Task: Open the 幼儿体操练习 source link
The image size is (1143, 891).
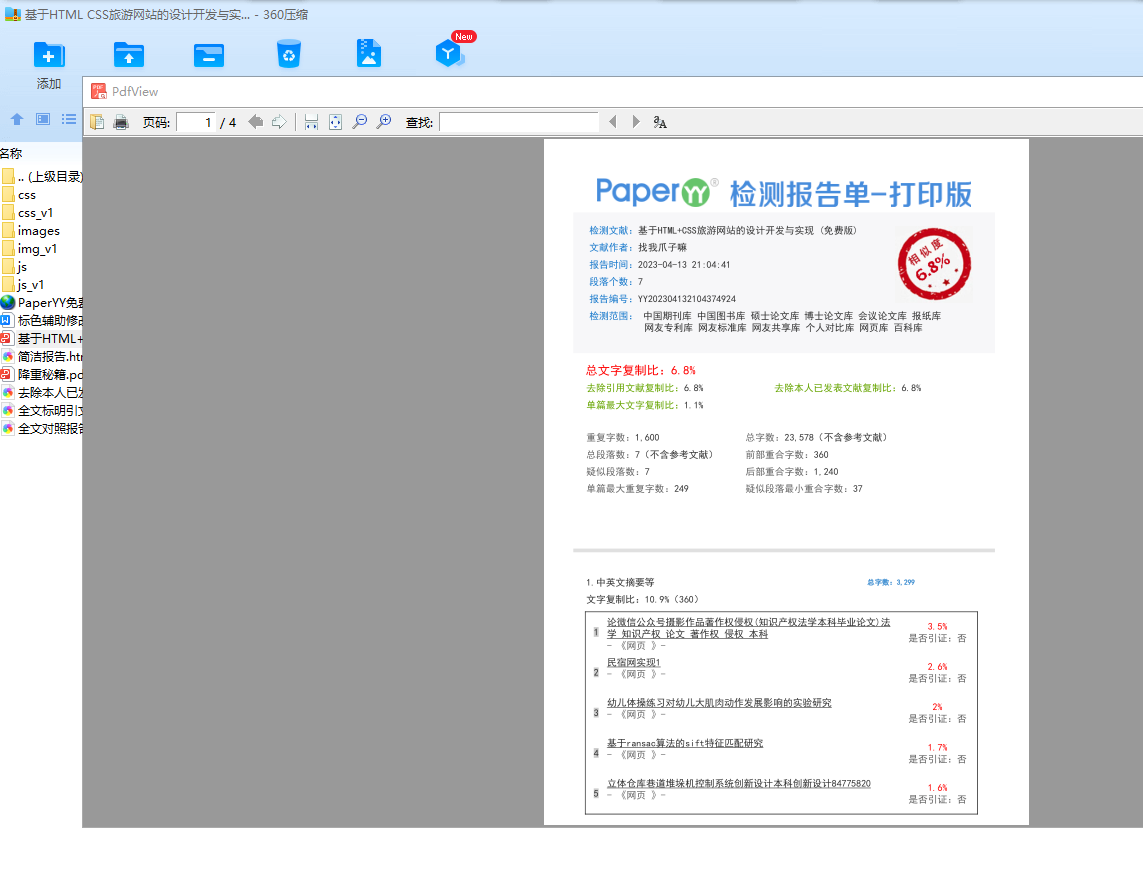Action: pos(719,703)
